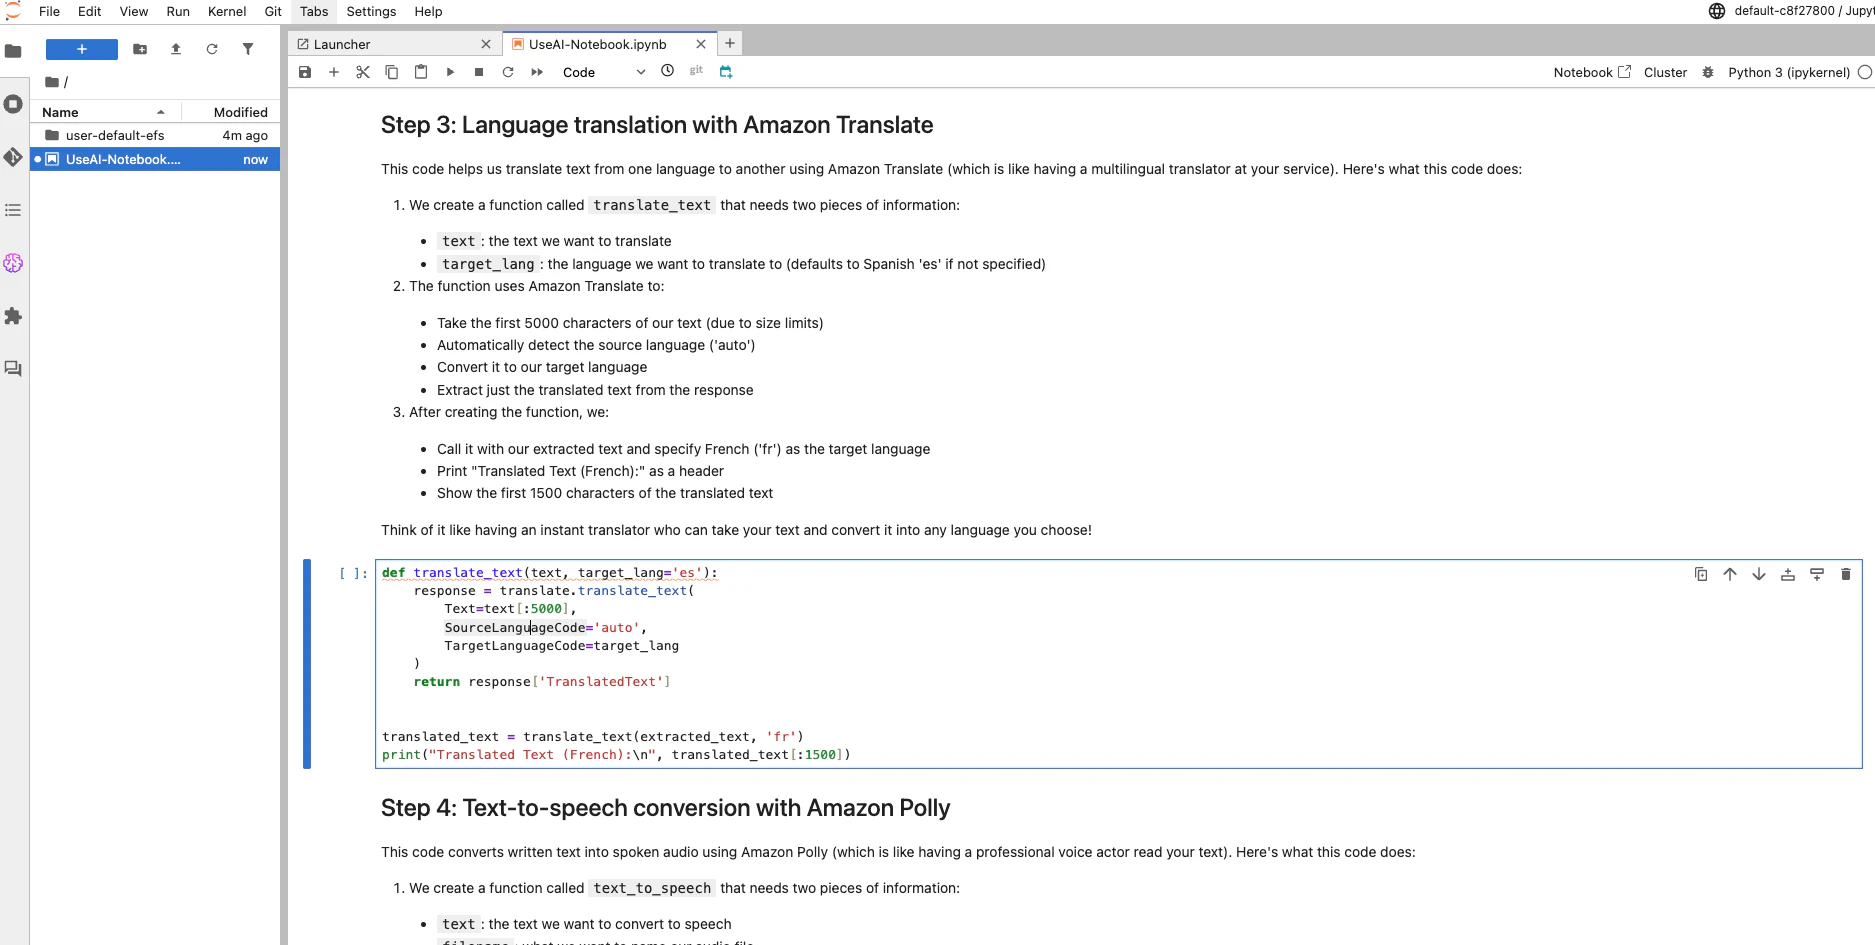Screen dimensions: 1875x945
Task: Click the blue New Launcher button
Action: [82, 49]
